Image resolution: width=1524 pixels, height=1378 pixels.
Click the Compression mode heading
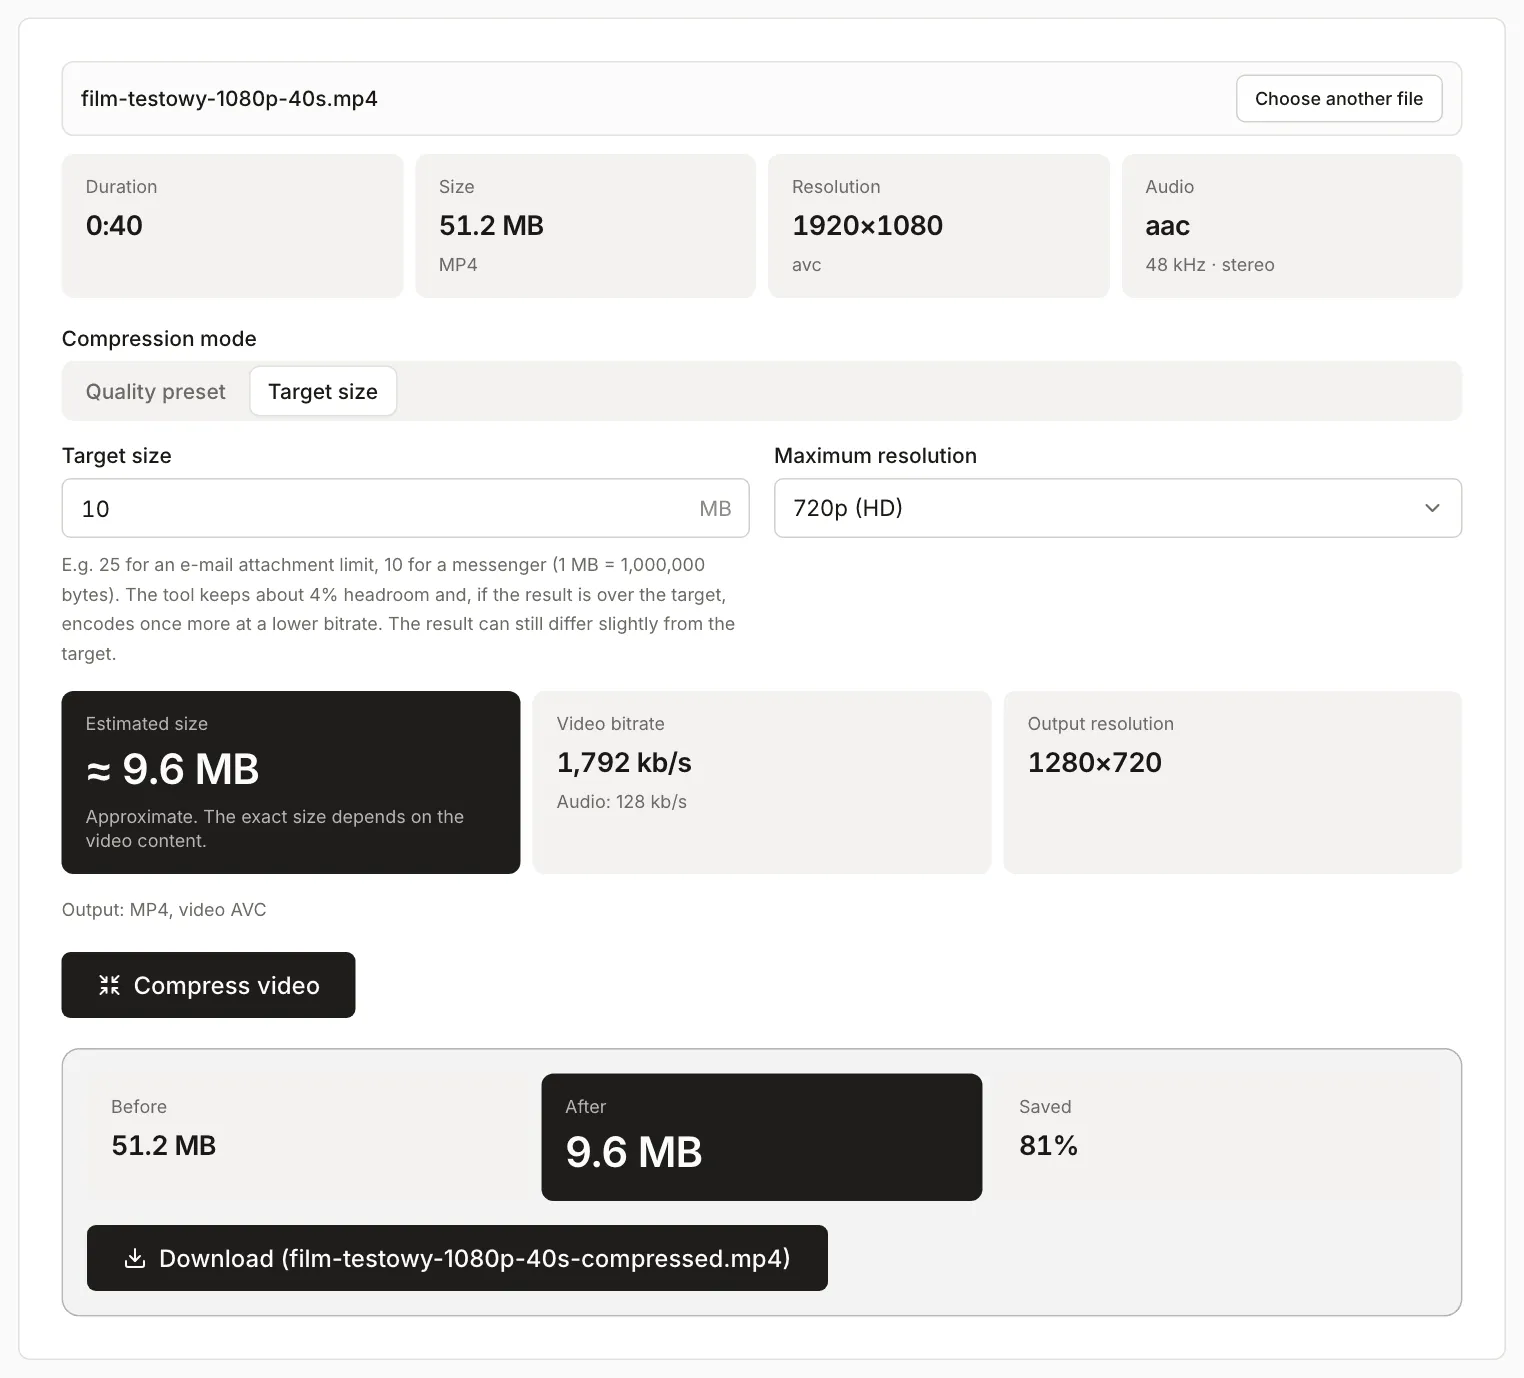(x=159, y=339)
